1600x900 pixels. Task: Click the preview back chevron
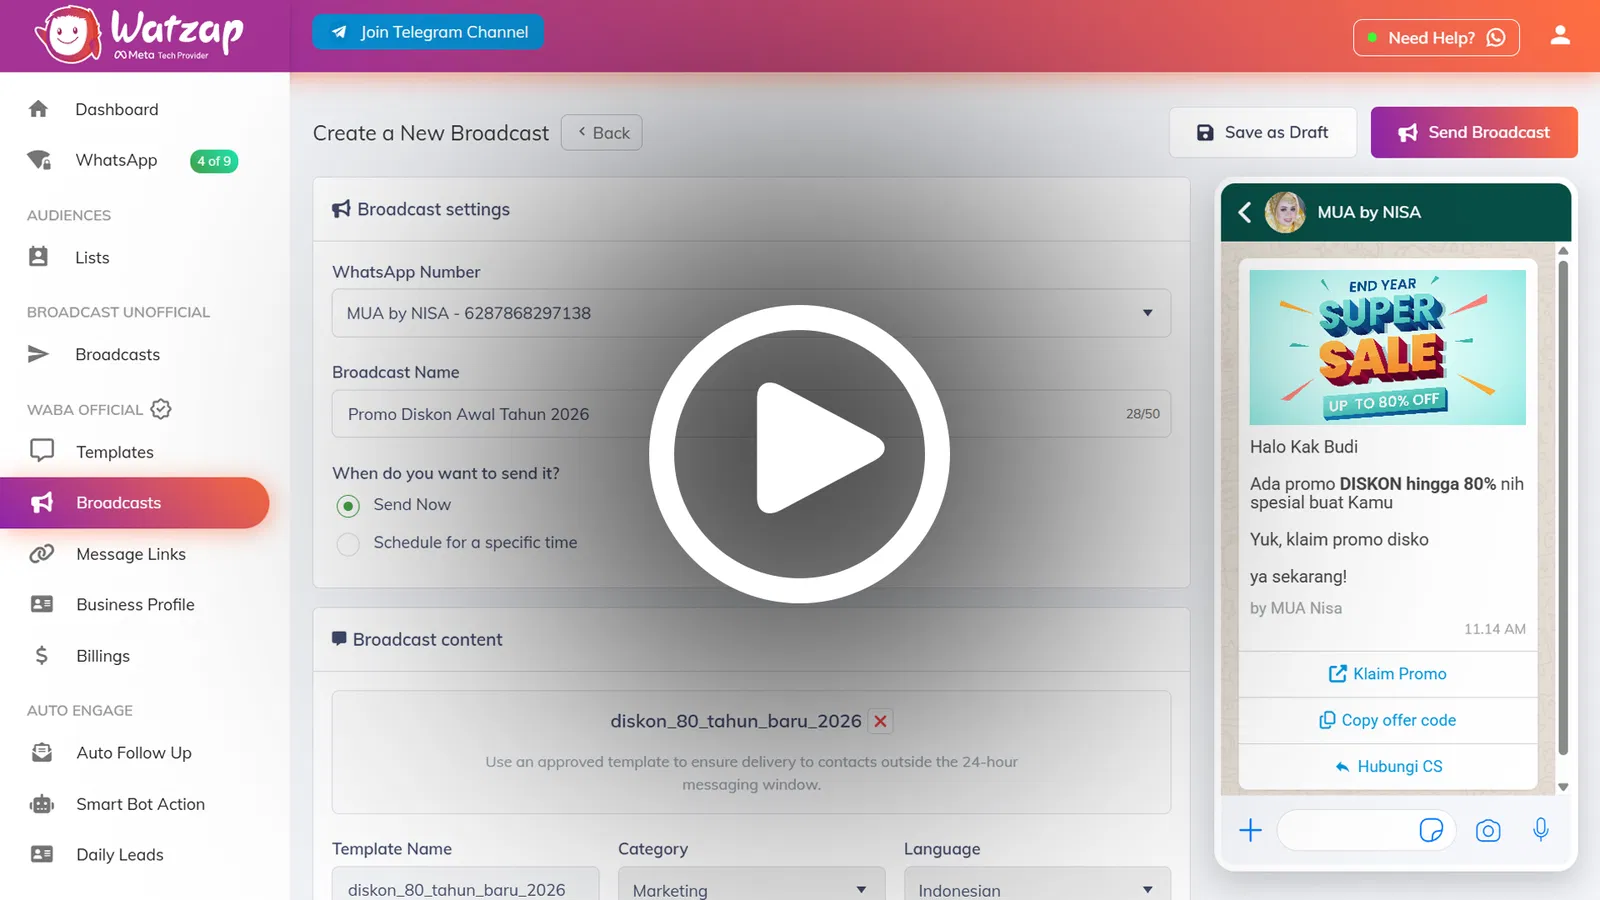(x=1245, y=212)
